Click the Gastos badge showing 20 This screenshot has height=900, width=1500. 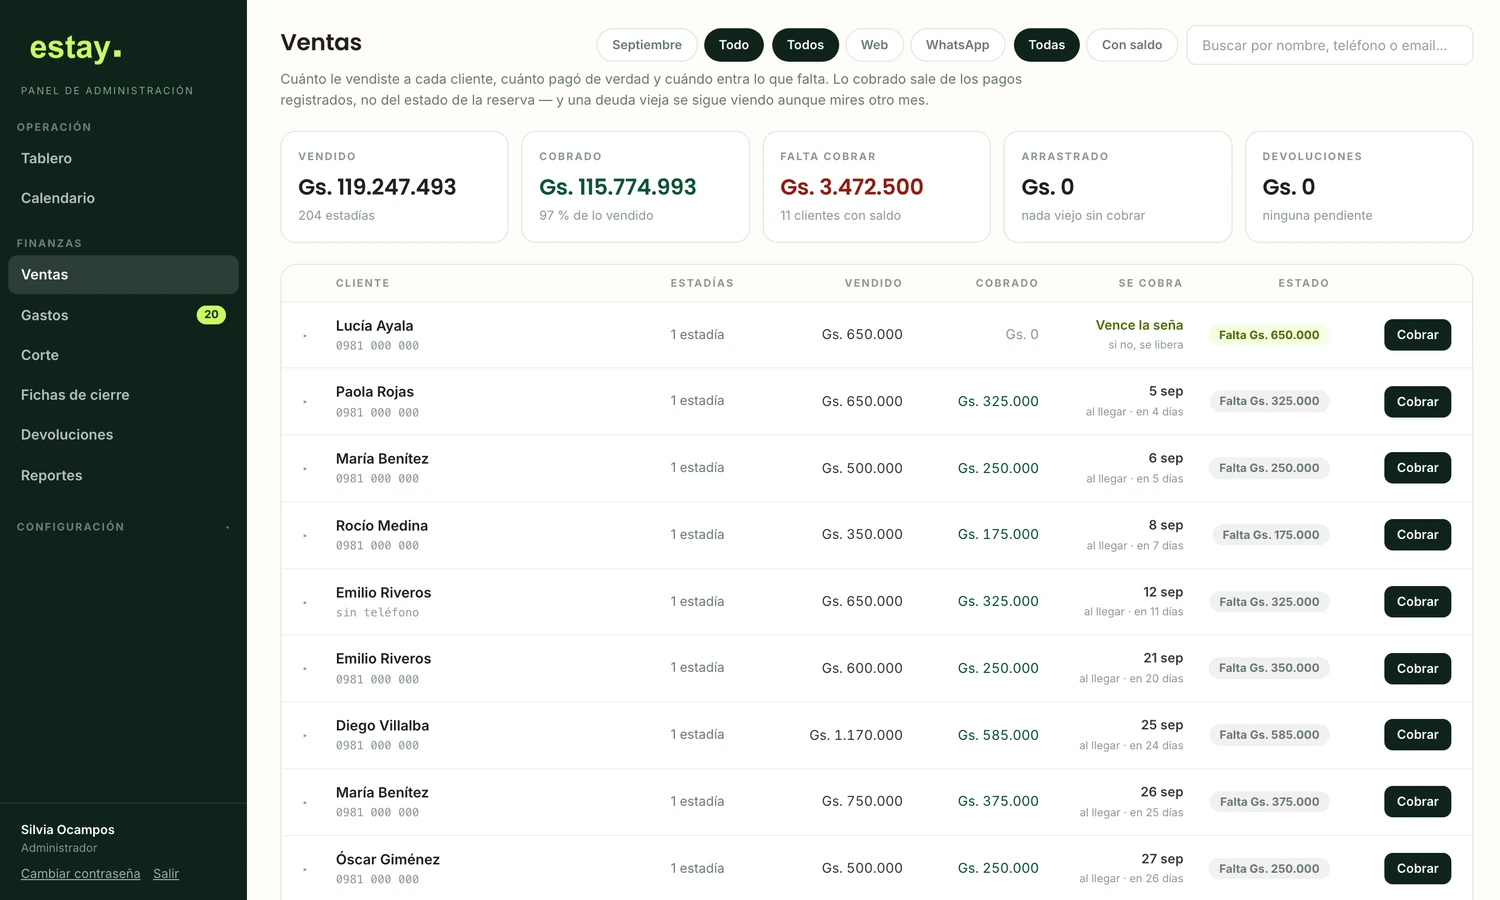pyautogui.click(x=211, y=315)
